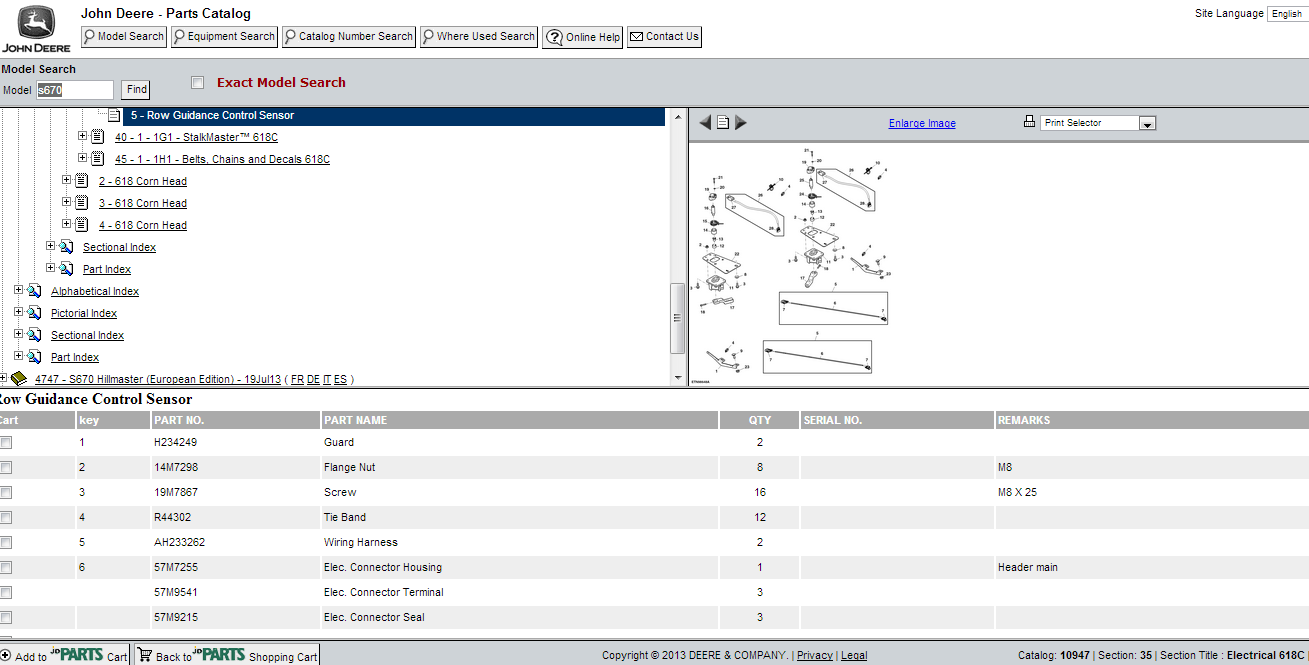This screenshot has height=665, width=1309.
Task: Check the box for Elec. Connector Seal
Action: (6, 617)
